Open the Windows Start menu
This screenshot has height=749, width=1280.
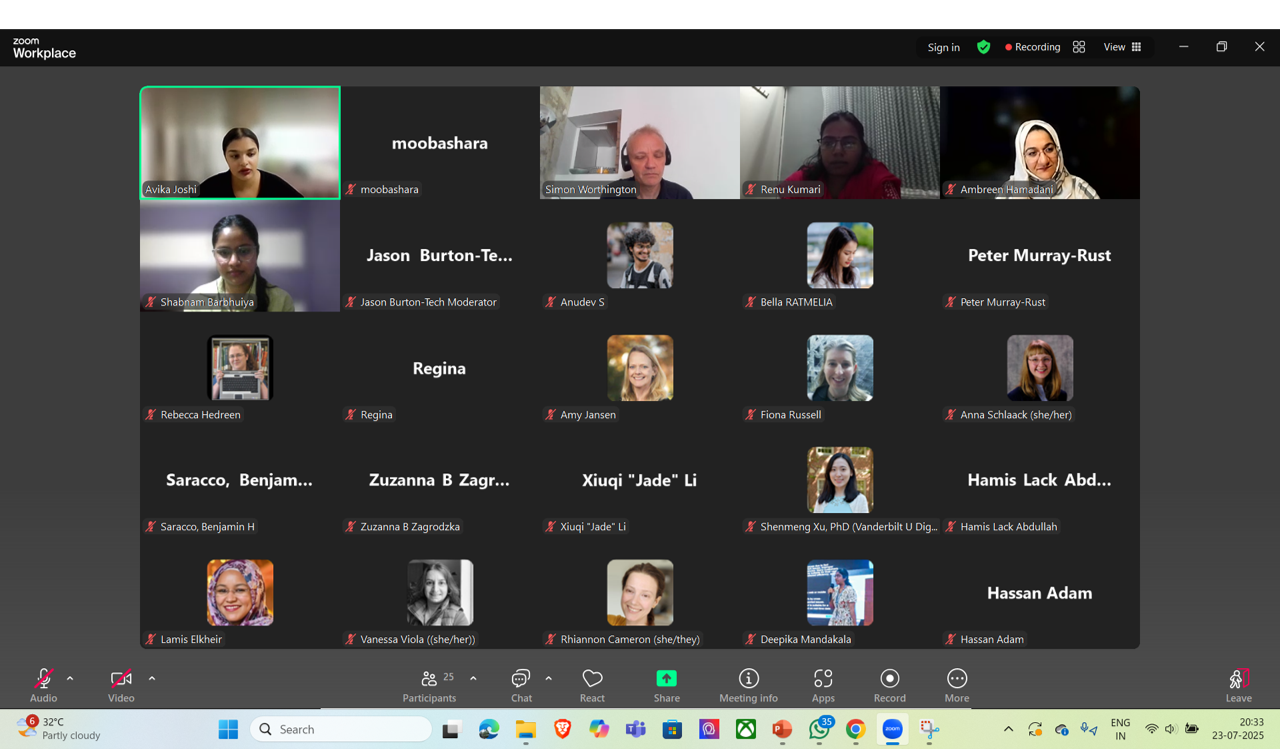click(x=228, y=729)
